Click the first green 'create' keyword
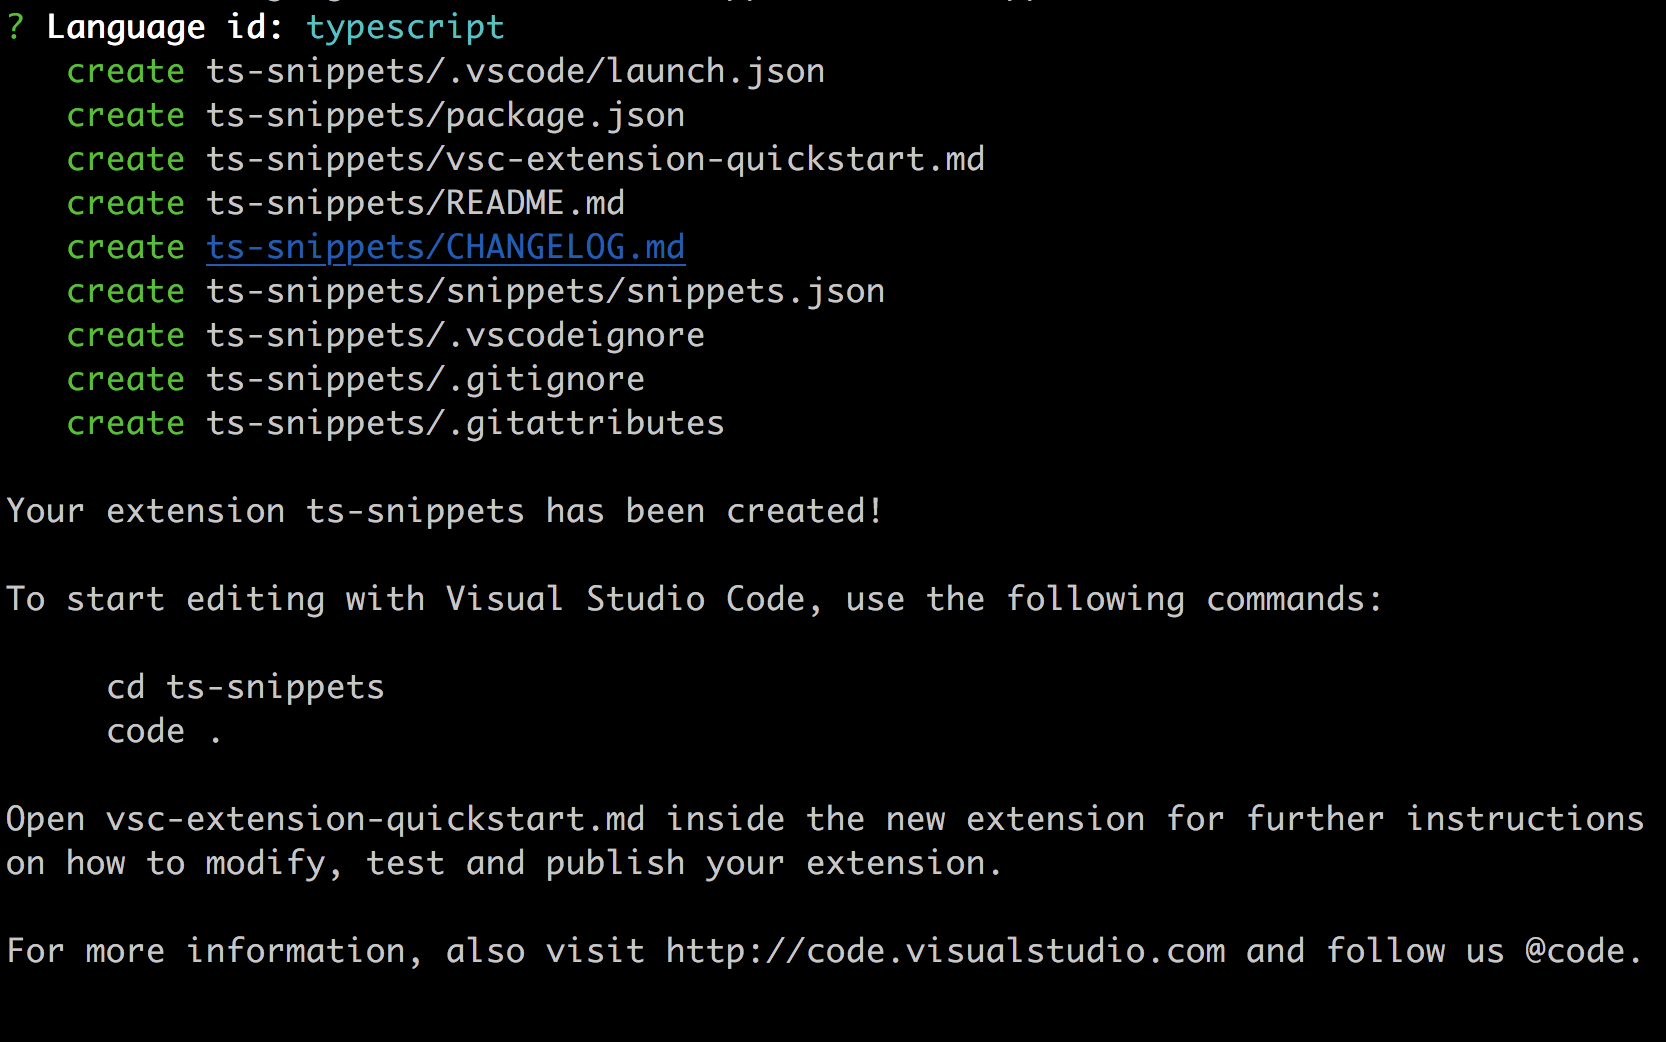Viewport: 1666px width, 1042px height. coord(125,71)
